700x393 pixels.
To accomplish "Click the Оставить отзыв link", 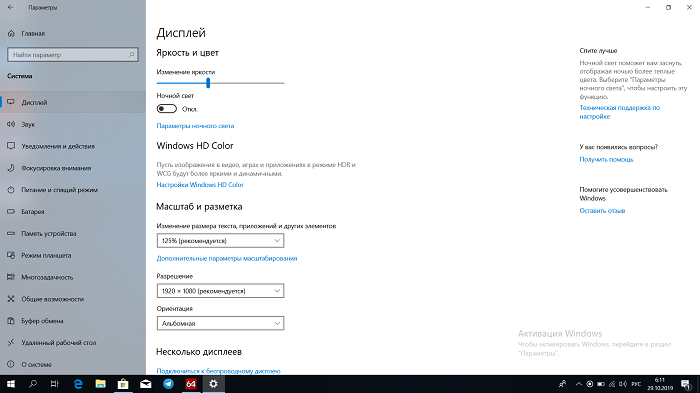I will 602,211.
